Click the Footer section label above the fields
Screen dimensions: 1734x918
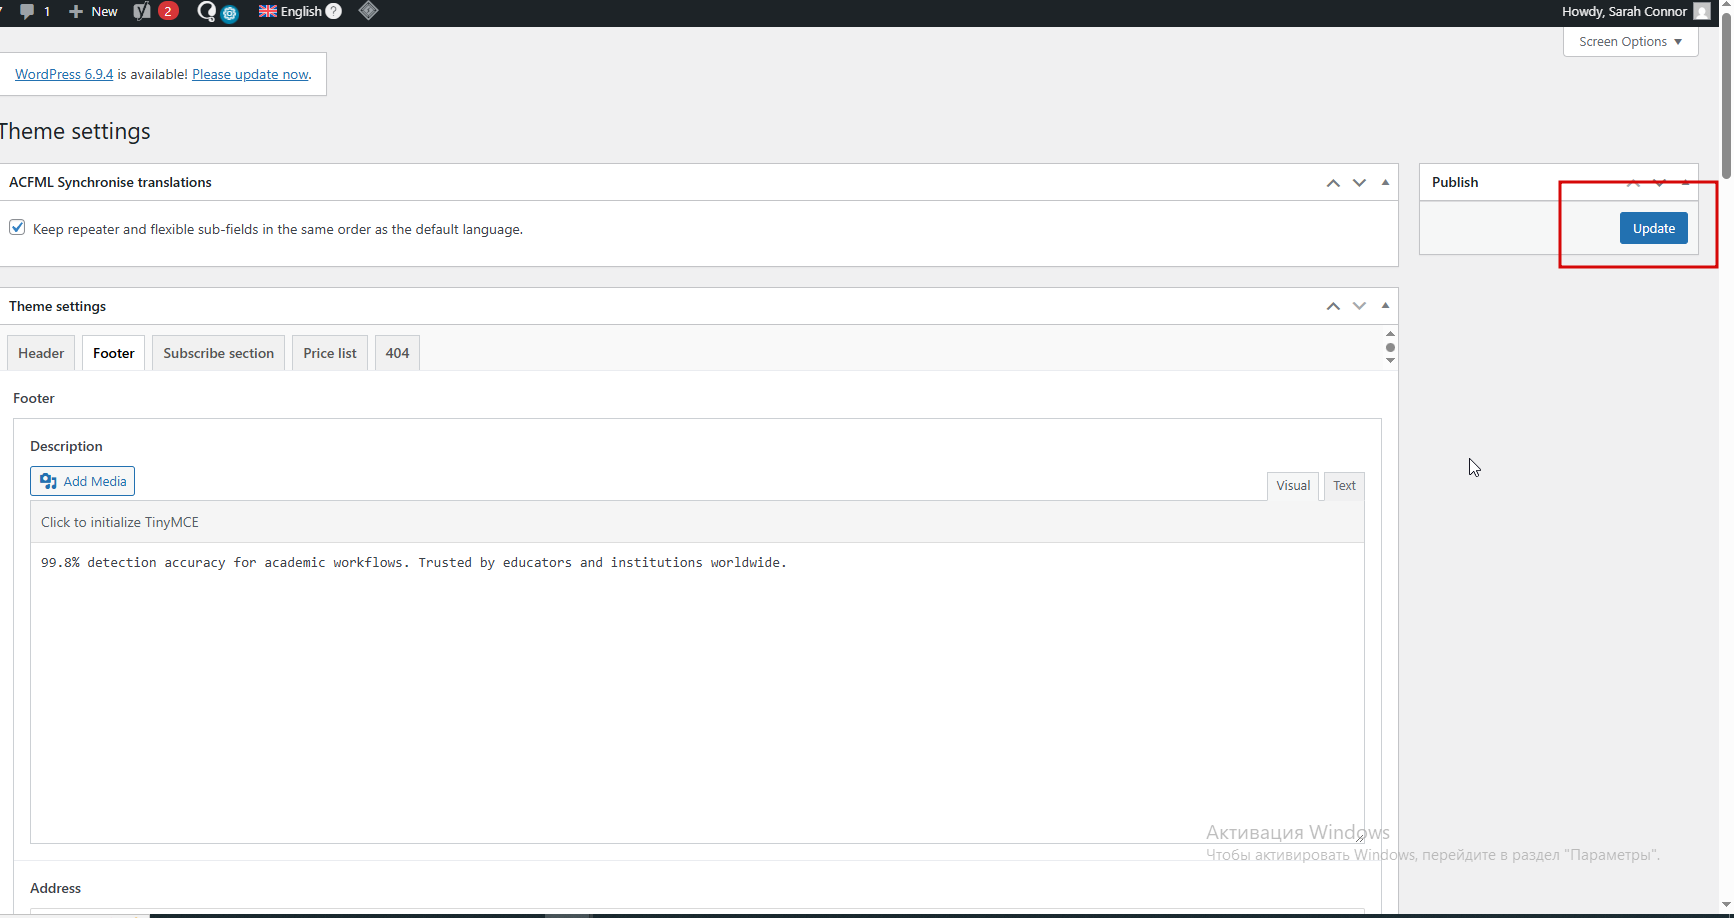coord(34,398)
